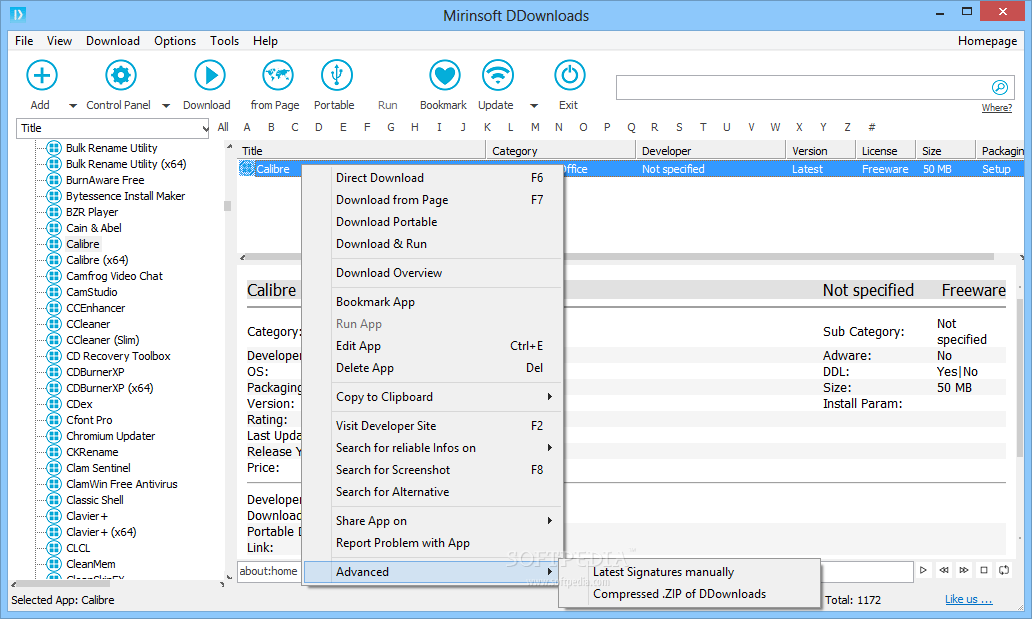The height and width of the screenshot is (619, 1032).
Task: Click the Portable USB icon
Action: click(x=336, y=76)
